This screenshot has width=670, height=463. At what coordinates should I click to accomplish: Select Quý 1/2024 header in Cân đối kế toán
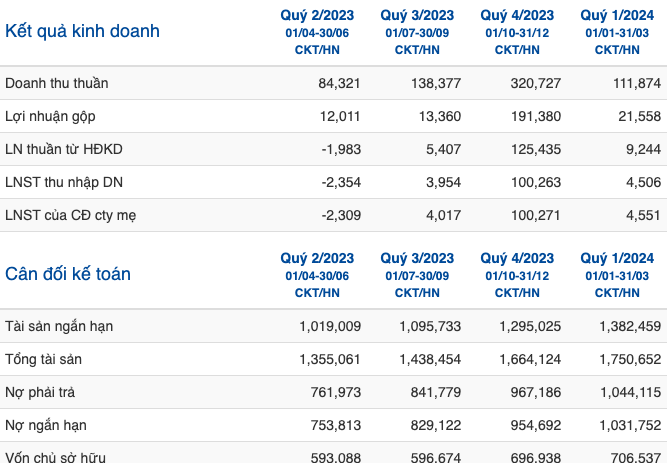coord(617,275)
